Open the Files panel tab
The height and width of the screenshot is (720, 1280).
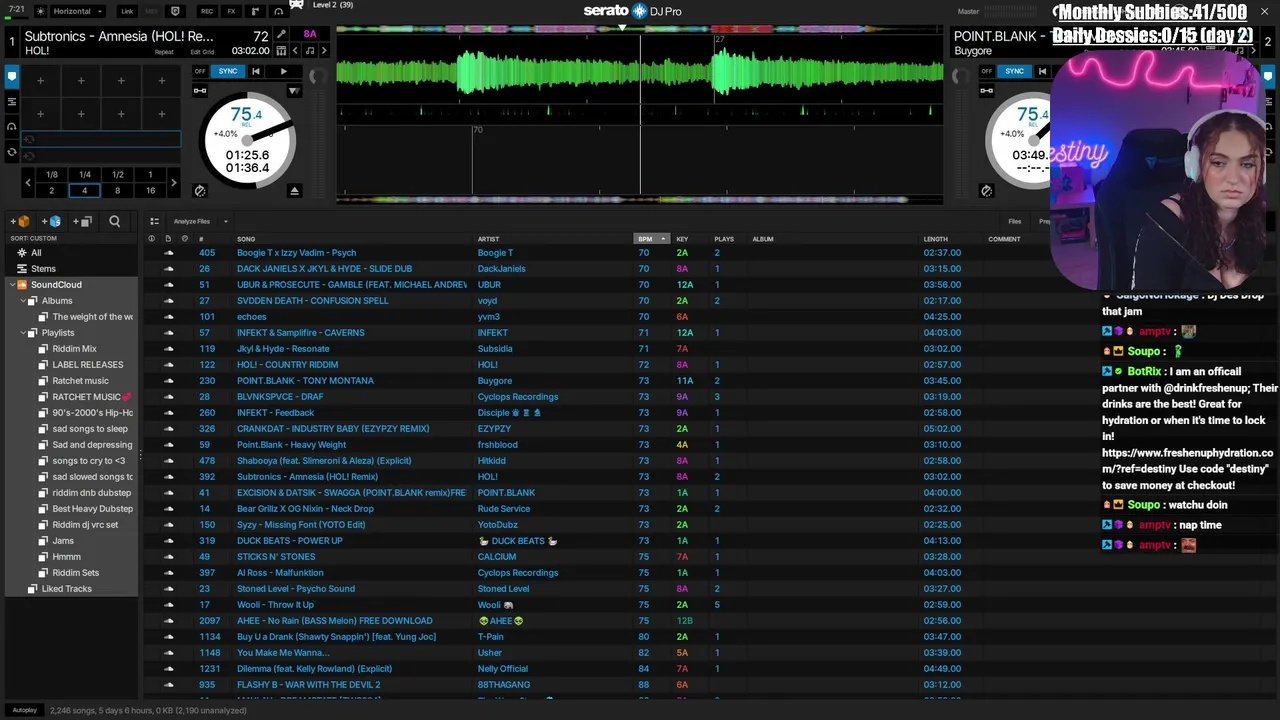pyautogui.click(x=1014, y=221)
